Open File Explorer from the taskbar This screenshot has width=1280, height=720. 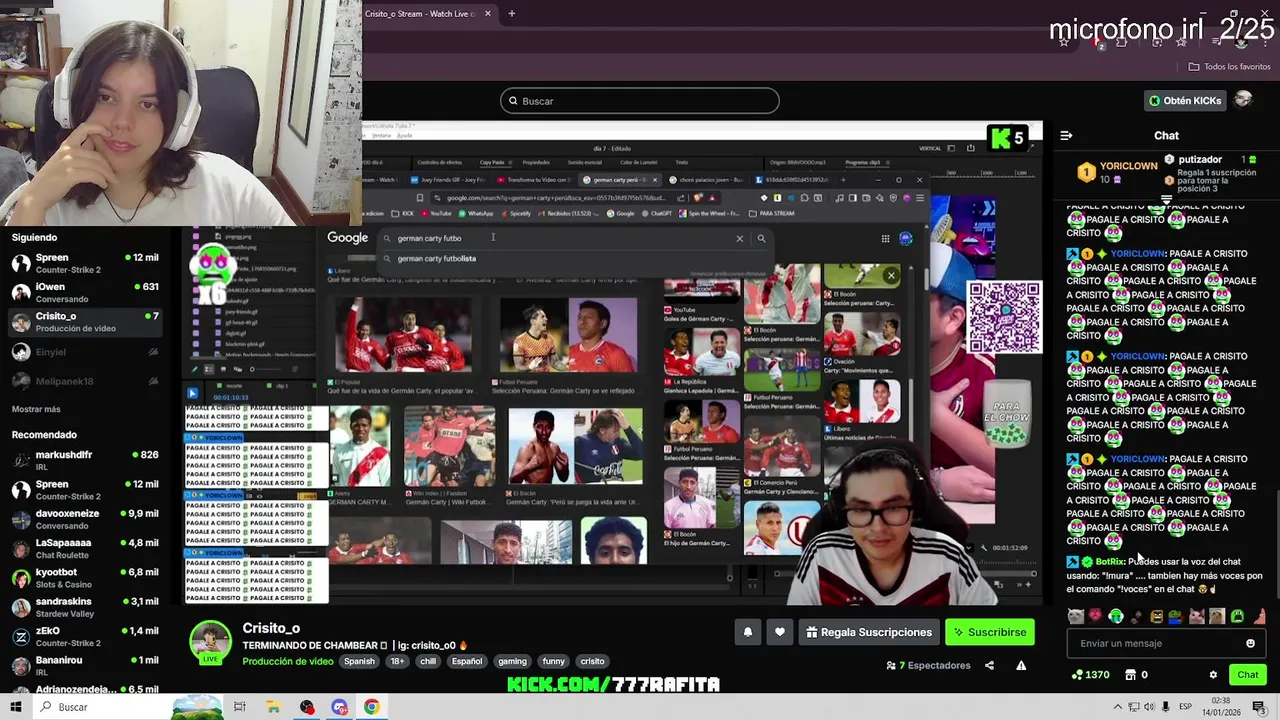coord(273,707)
